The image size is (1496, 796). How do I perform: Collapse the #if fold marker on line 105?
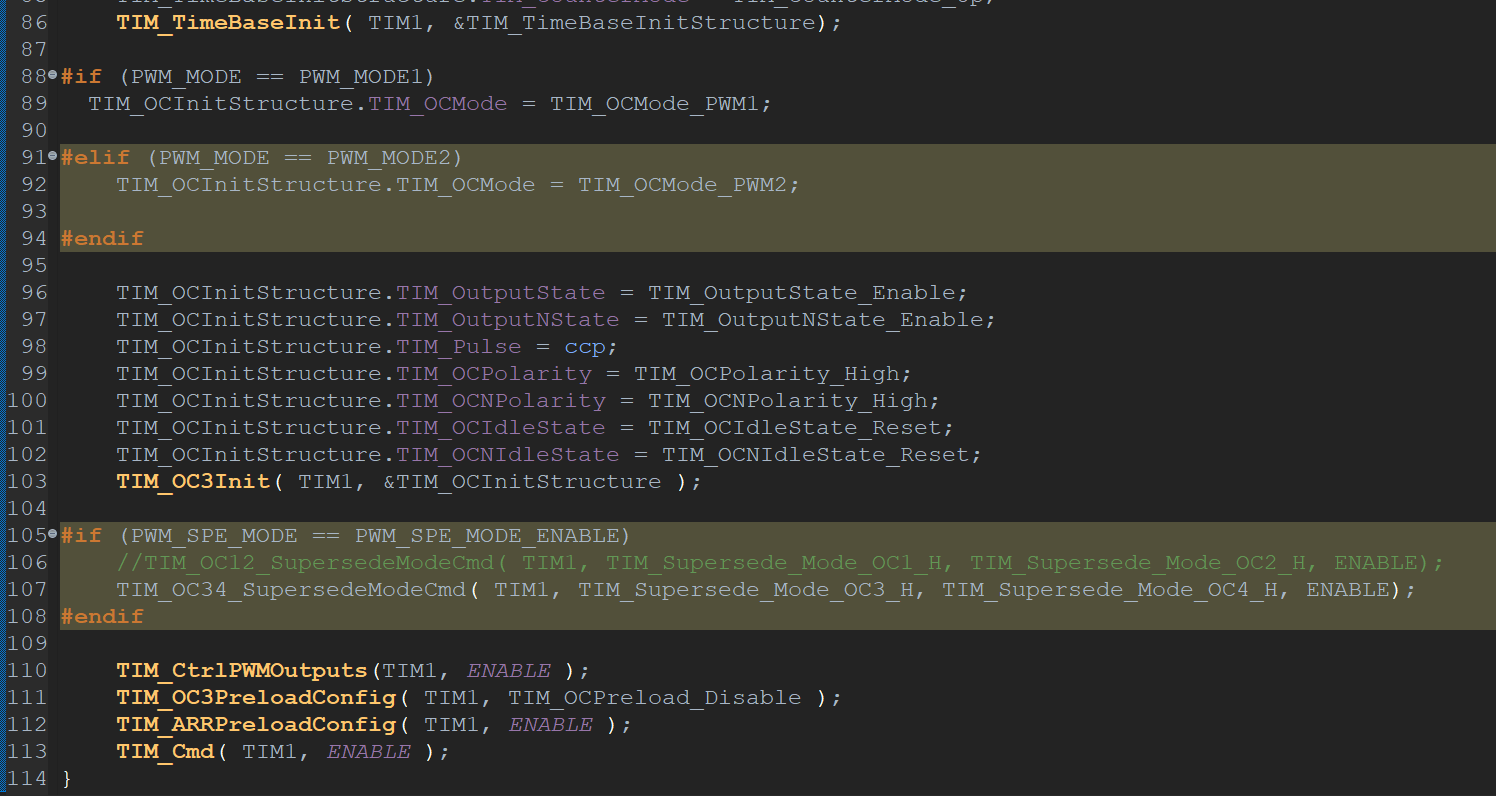(53, 535)
